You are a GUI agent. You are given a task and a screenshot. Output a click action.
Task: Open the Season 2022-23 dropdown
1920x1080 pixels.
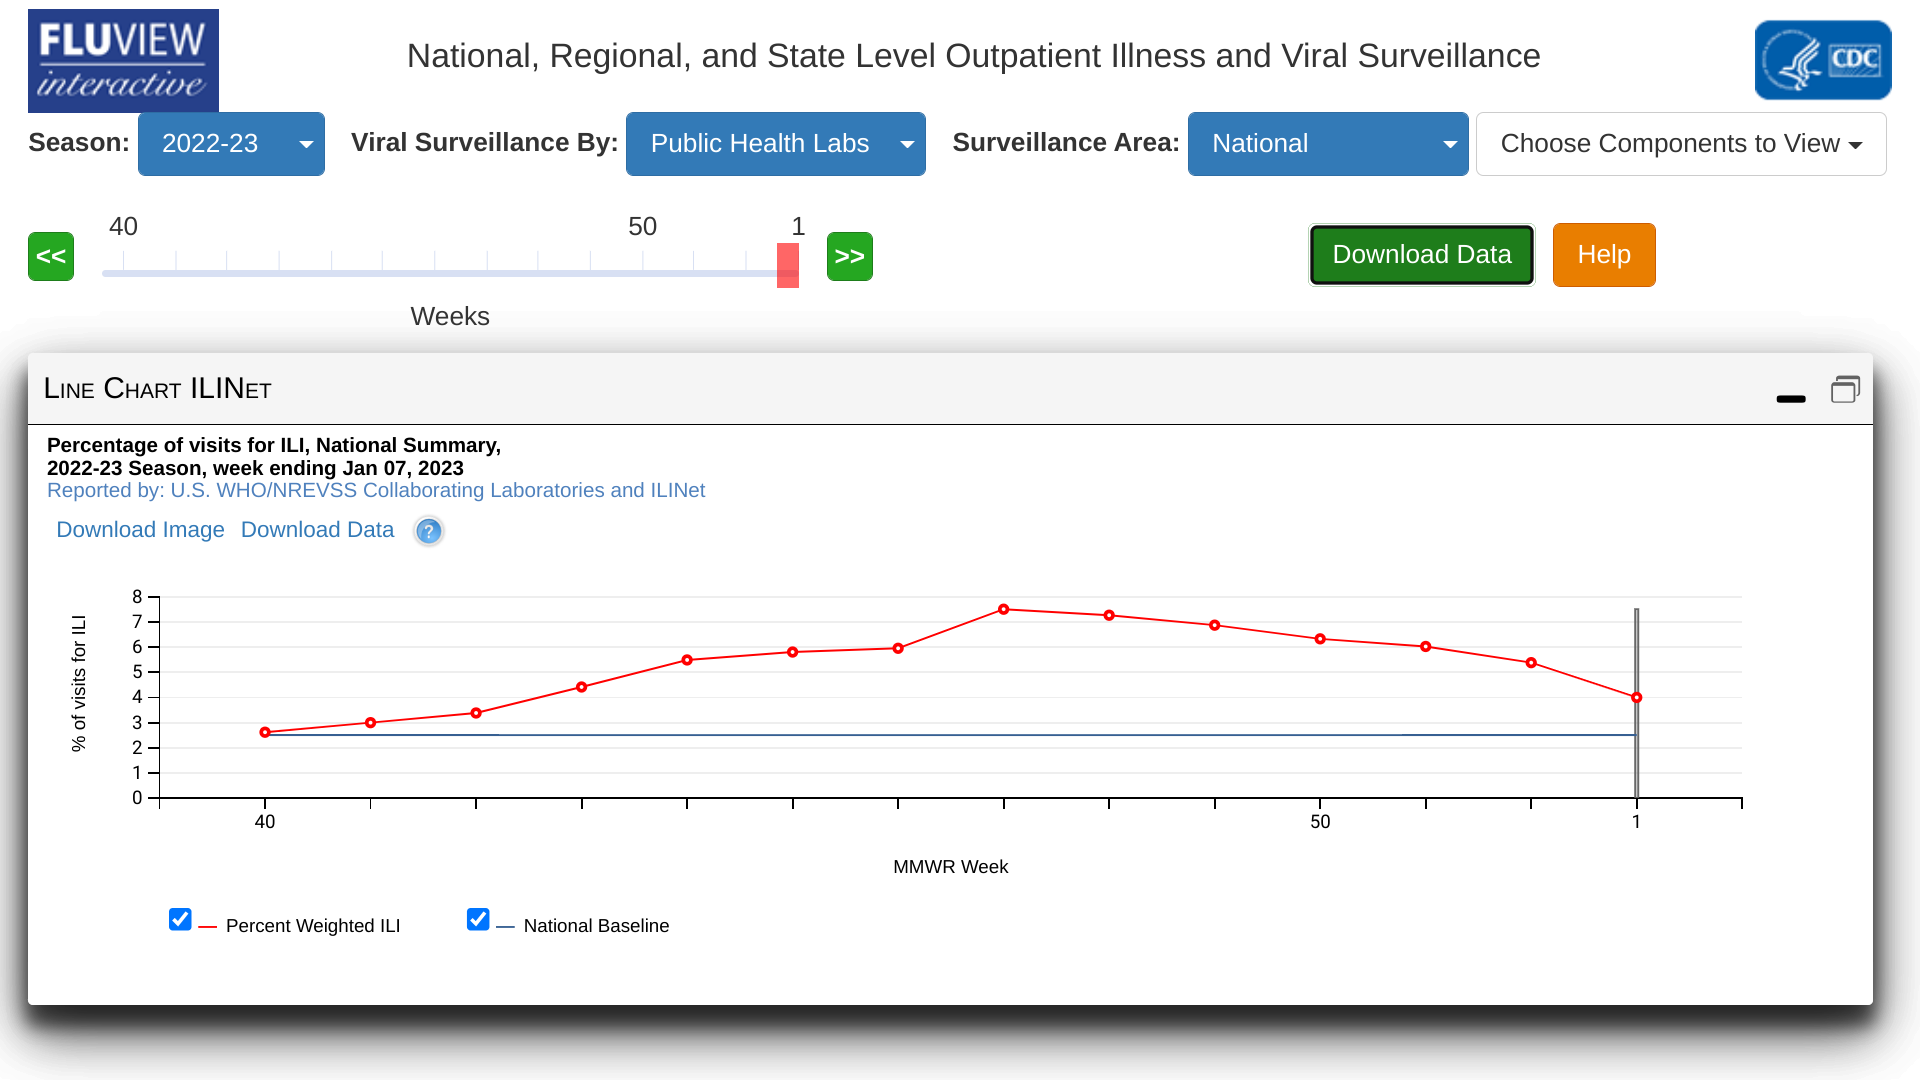click(x=231, y=144)
